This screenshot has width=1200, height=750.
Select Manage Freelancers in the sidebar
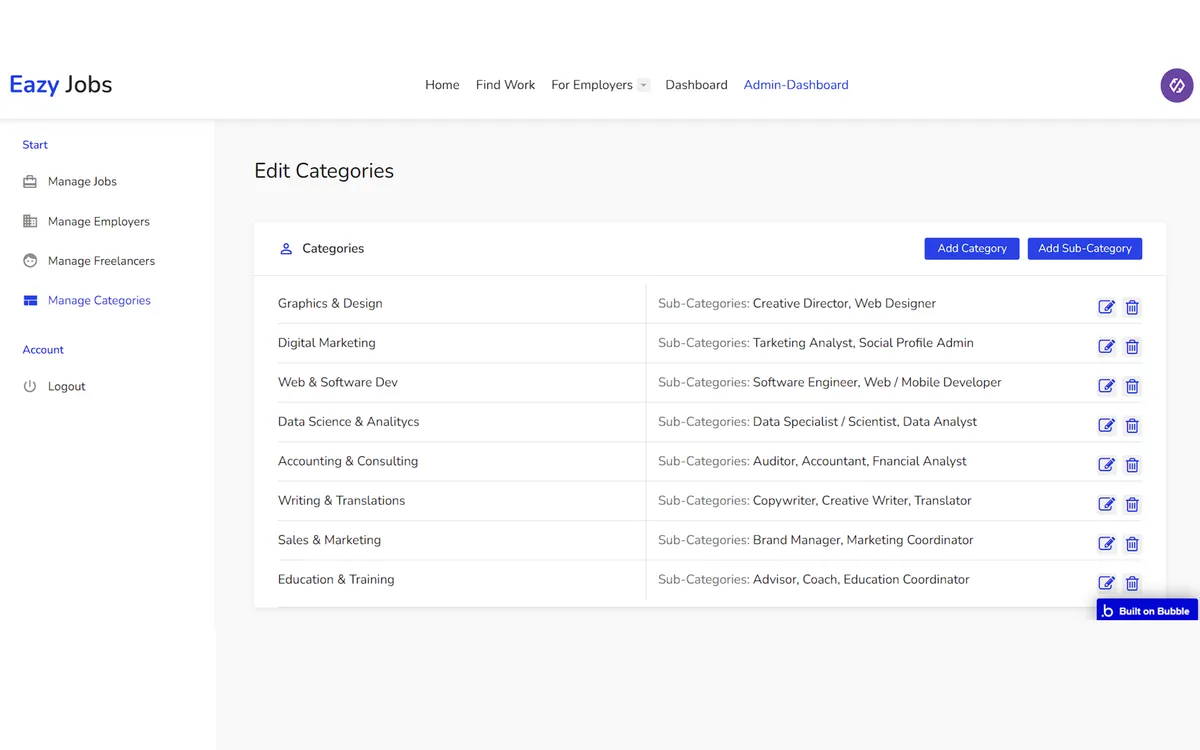(x=101, y=261)
